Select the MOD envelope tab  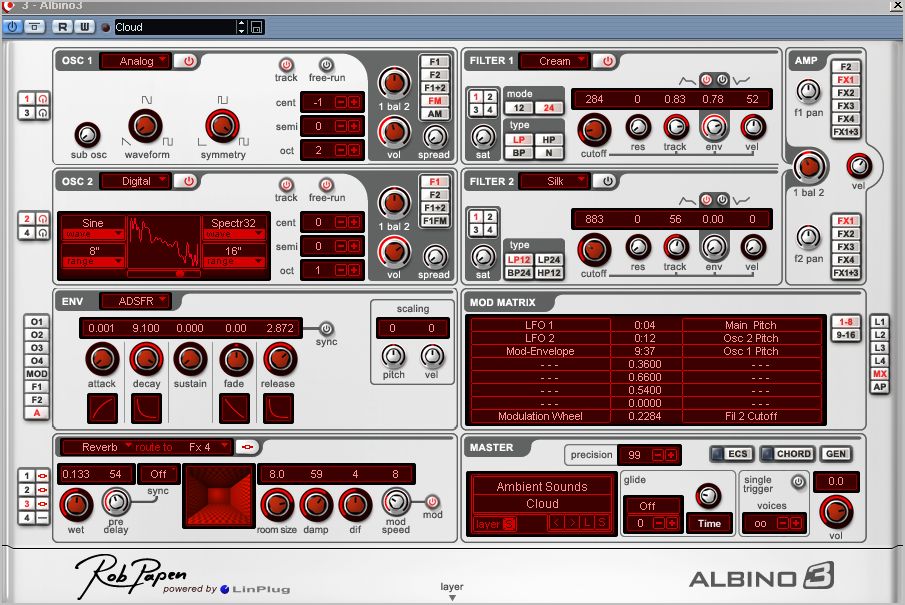coord(36,374)
